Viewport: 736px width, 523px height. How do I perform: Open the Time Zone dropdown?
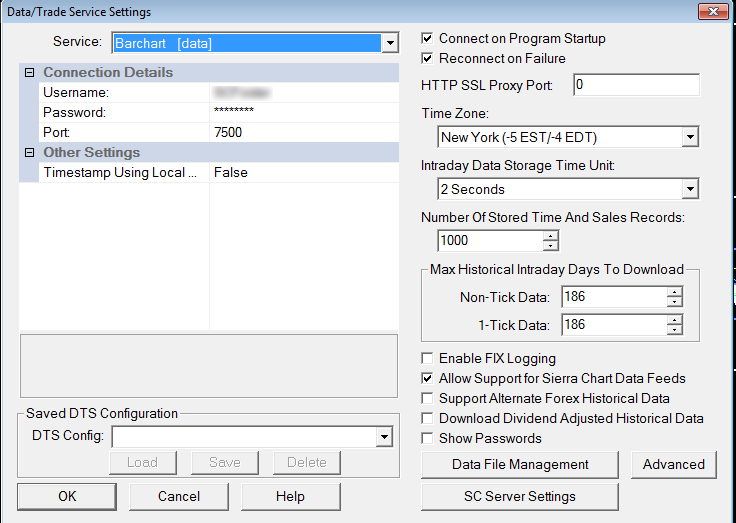pos(690,137)
